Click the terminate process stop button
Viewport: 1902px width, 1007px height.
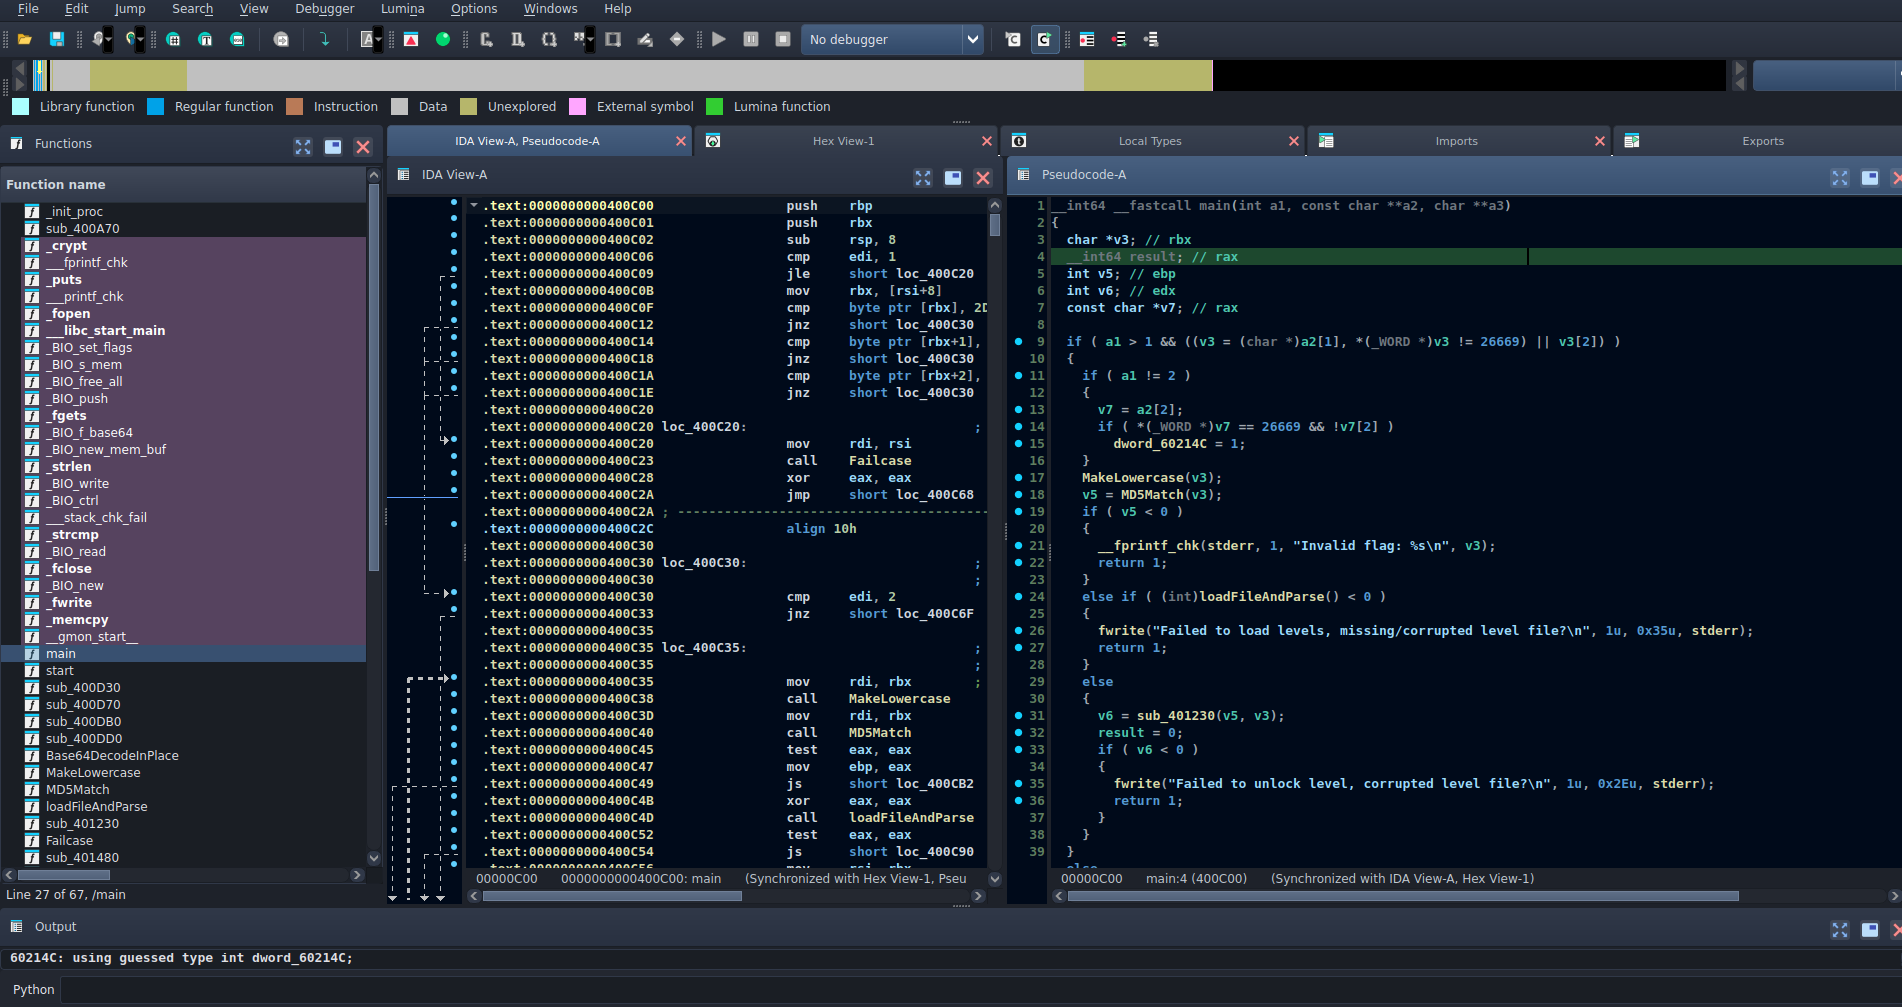pyautogui.click(x=783, y=39)
